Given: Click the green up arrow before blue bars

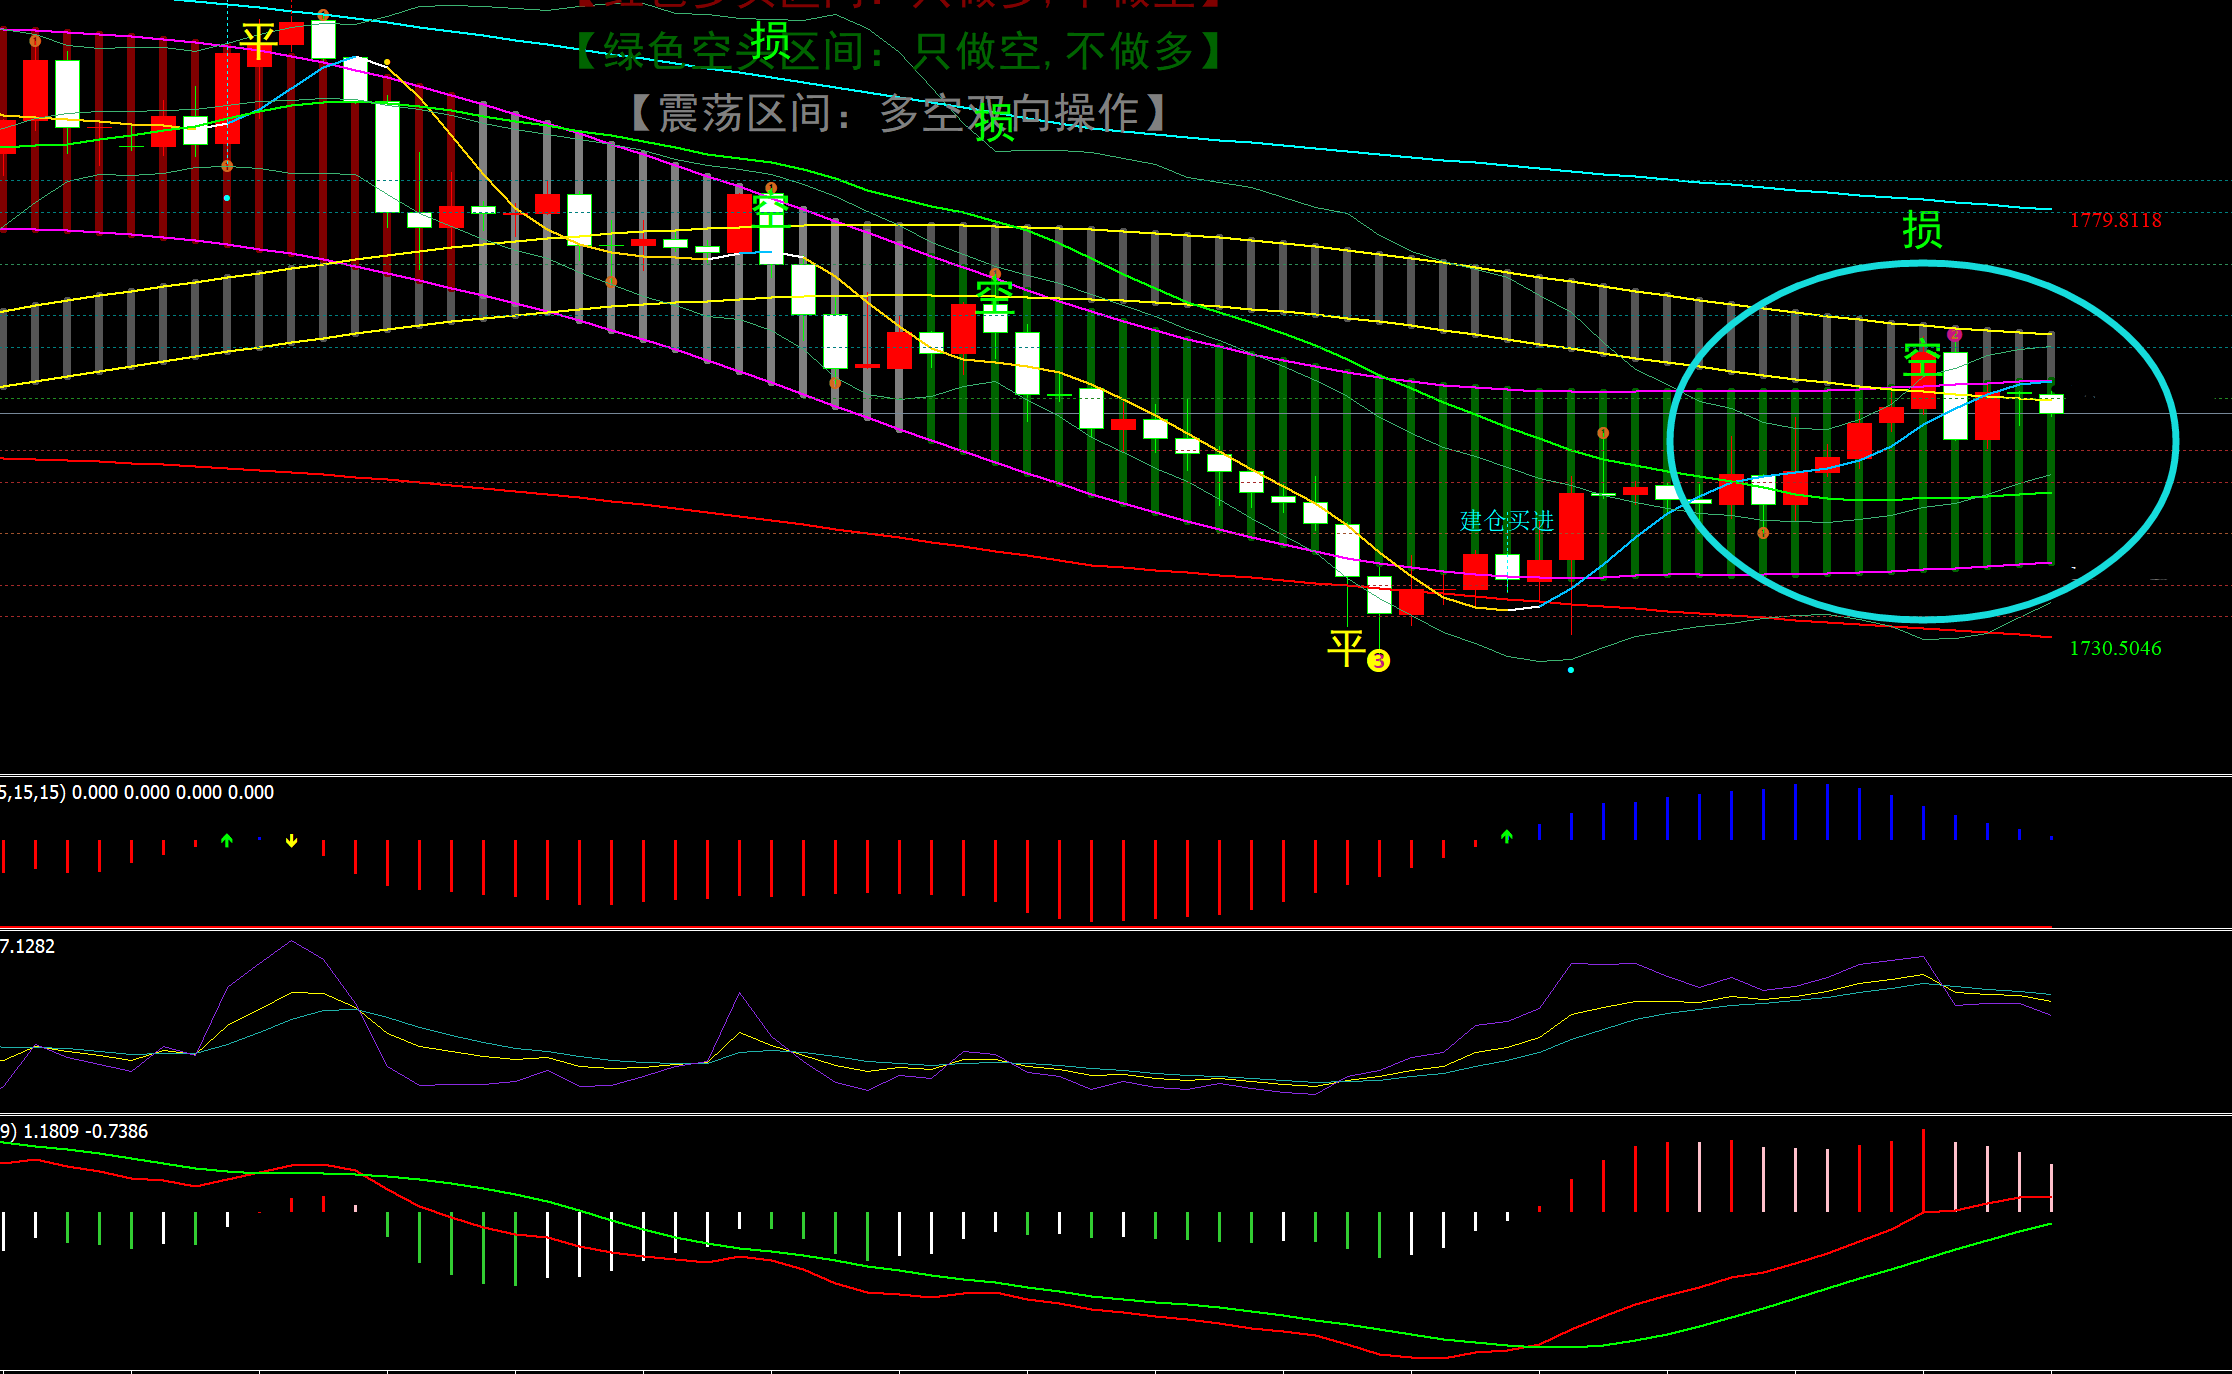Looking at the screenshot, I should pos(1507,836).
